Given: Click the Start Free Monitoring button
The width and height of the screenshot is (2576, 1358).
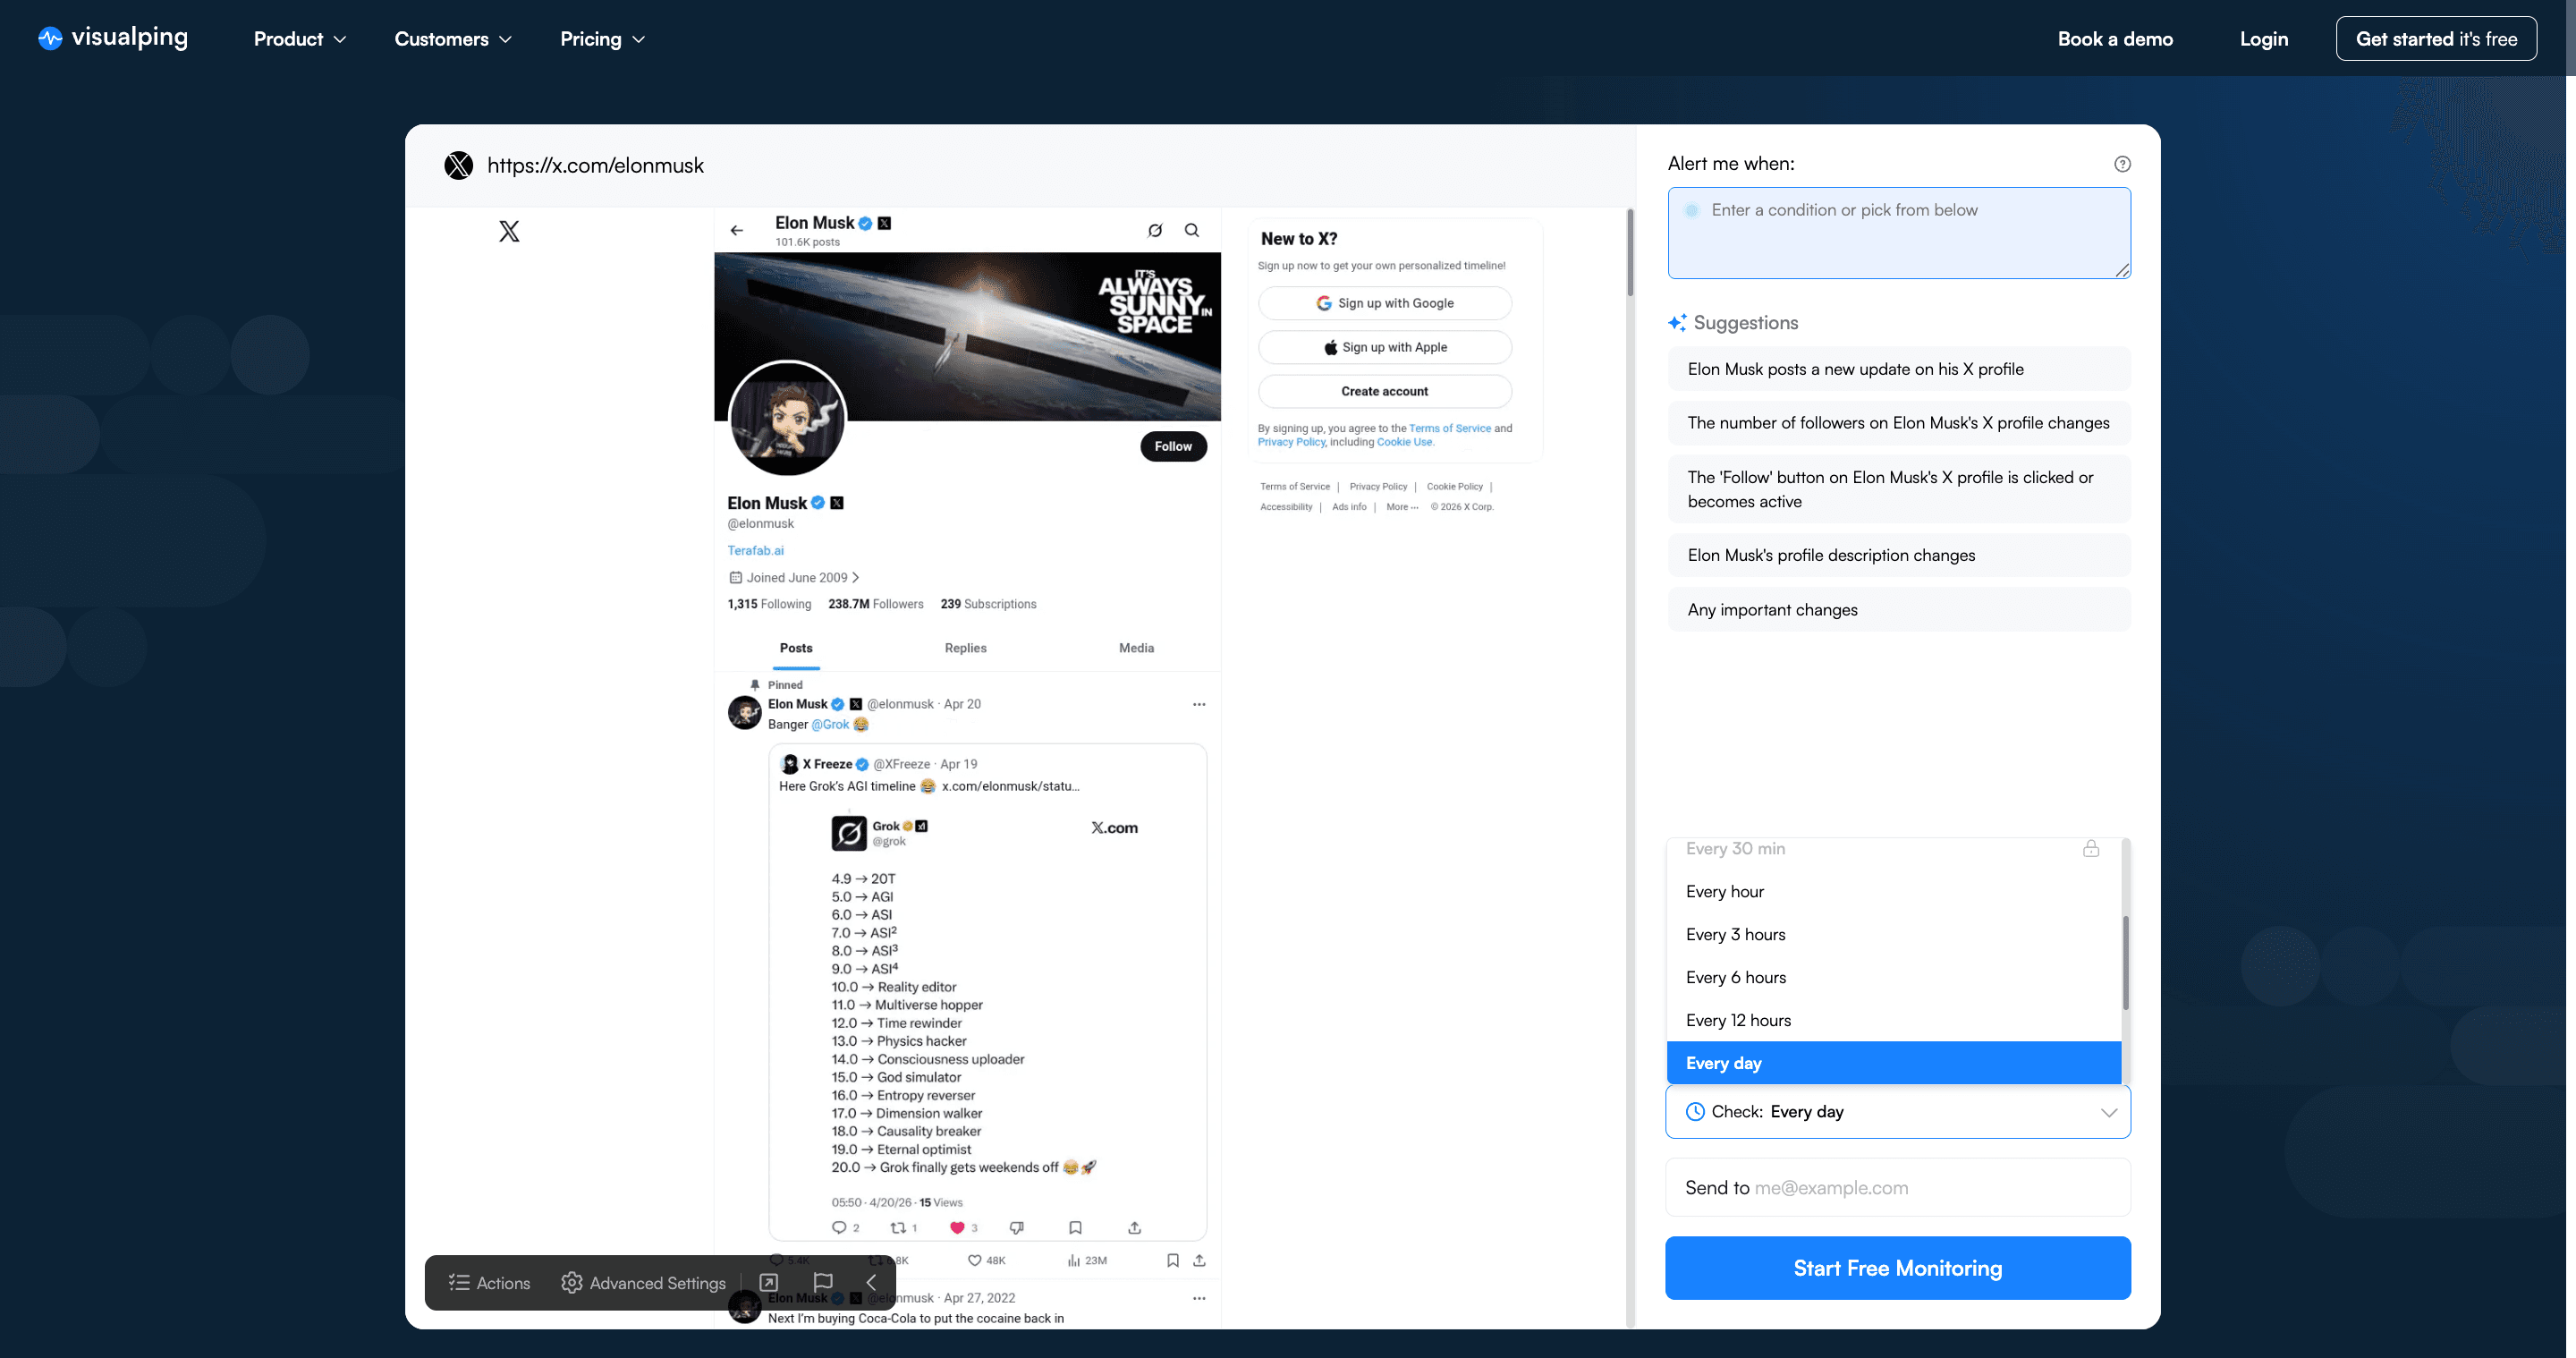Looking at the screenshot, I should [1897, 1268].
